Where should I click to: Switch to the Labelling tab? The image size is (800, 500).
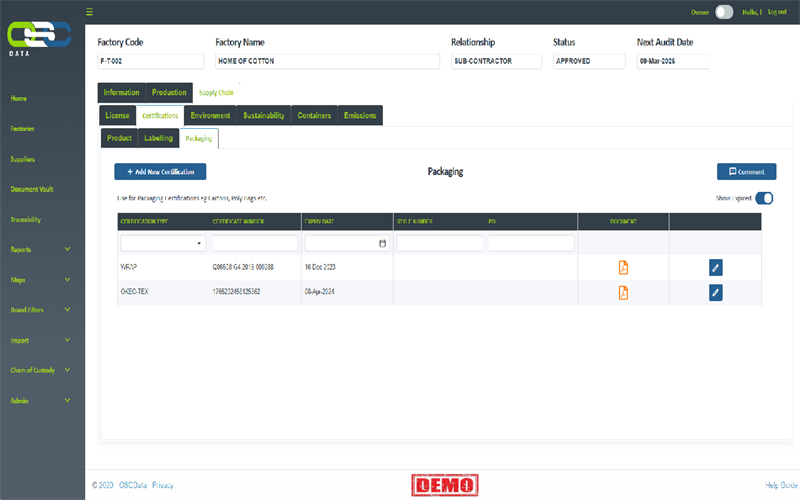(158, 138)
